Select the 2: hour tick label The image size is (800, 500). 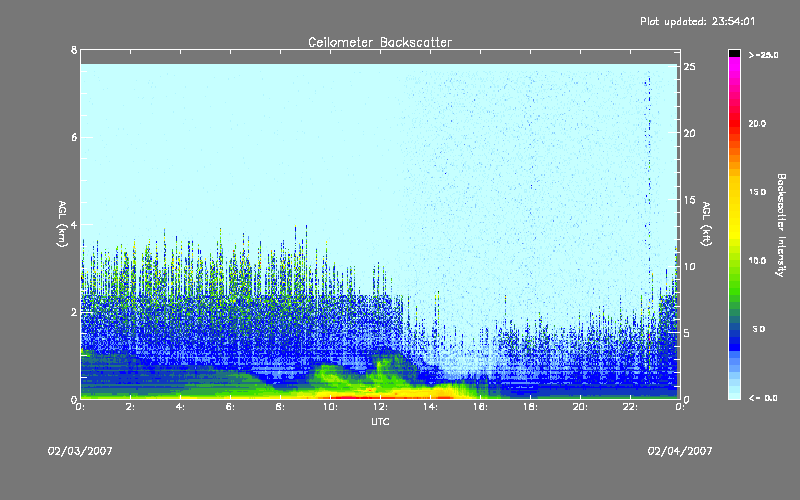(x=130, y=407)
